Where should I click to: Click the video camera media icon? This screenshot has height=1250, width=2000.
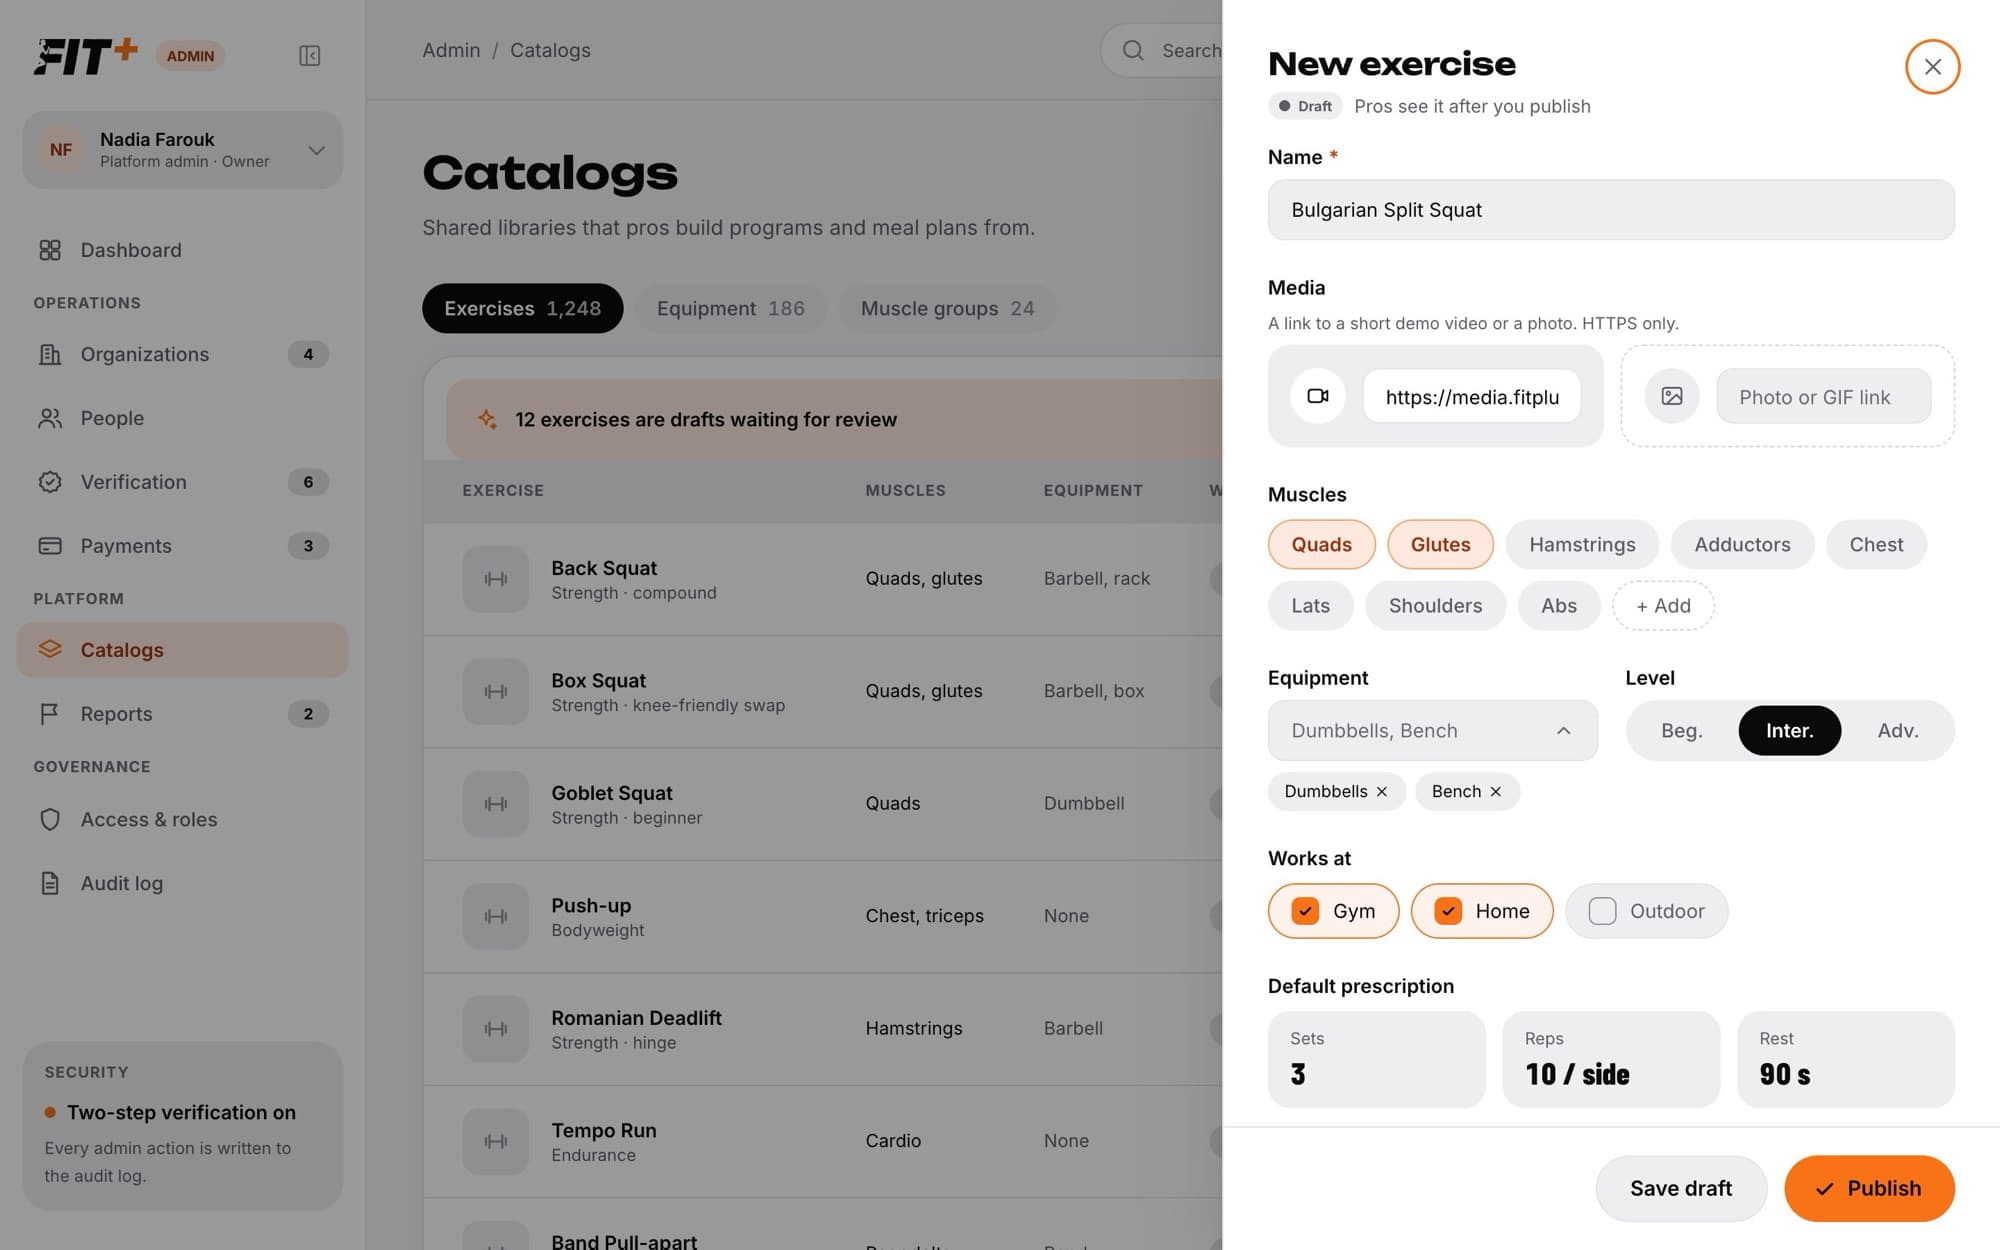pyautogui.click(x=1318, y=396)
